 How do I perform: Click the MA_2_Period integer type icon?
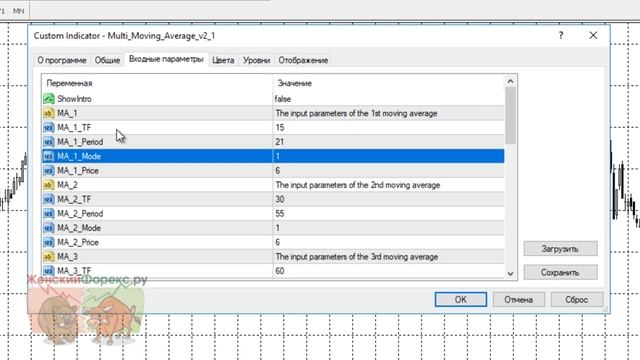49,213
